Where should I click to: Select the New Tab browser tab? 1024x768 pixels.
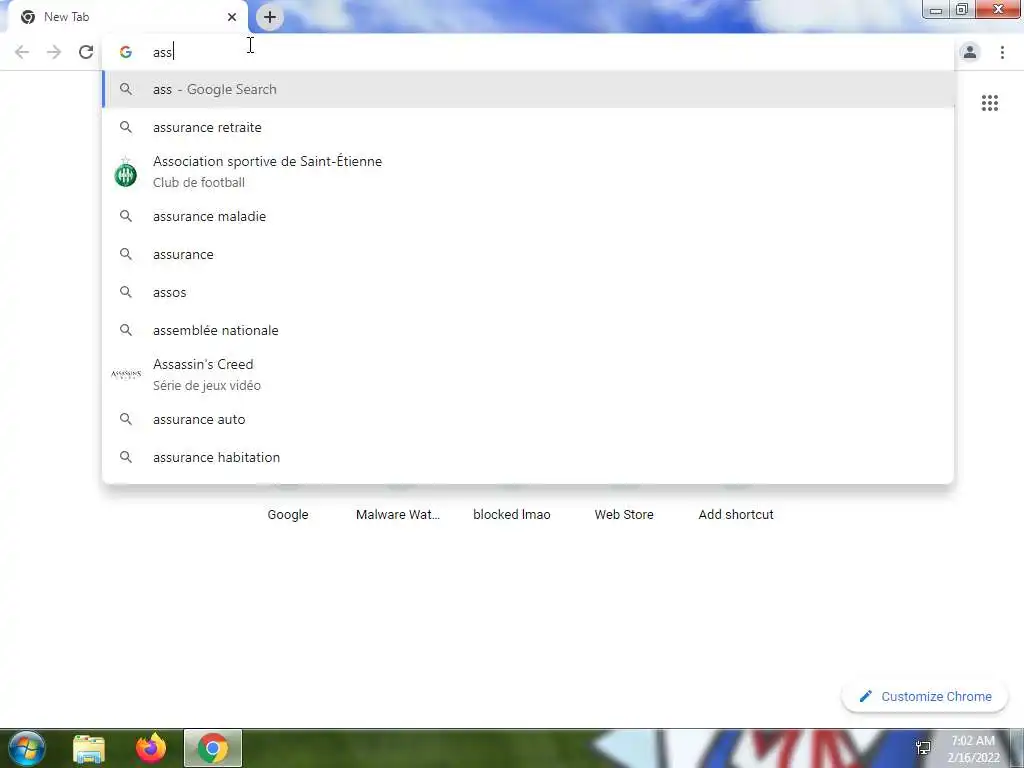coord(127,17)
